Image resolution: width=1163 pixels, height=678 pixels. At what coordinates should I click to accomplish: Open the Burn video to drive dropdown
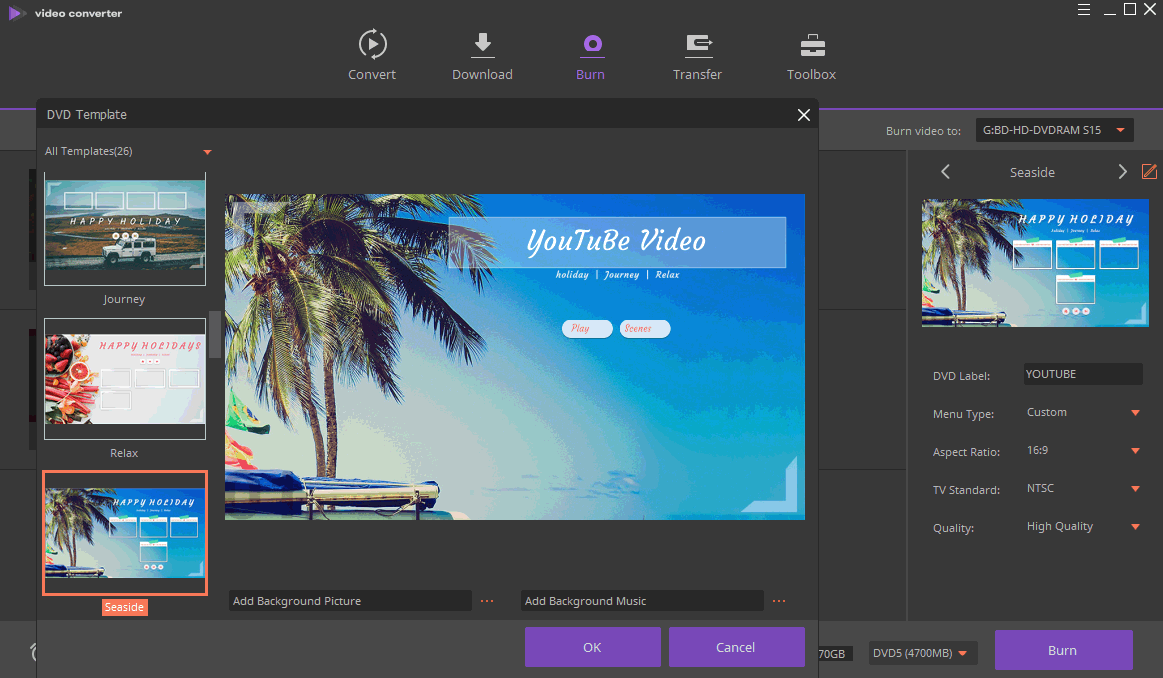tap(1055, 130)
